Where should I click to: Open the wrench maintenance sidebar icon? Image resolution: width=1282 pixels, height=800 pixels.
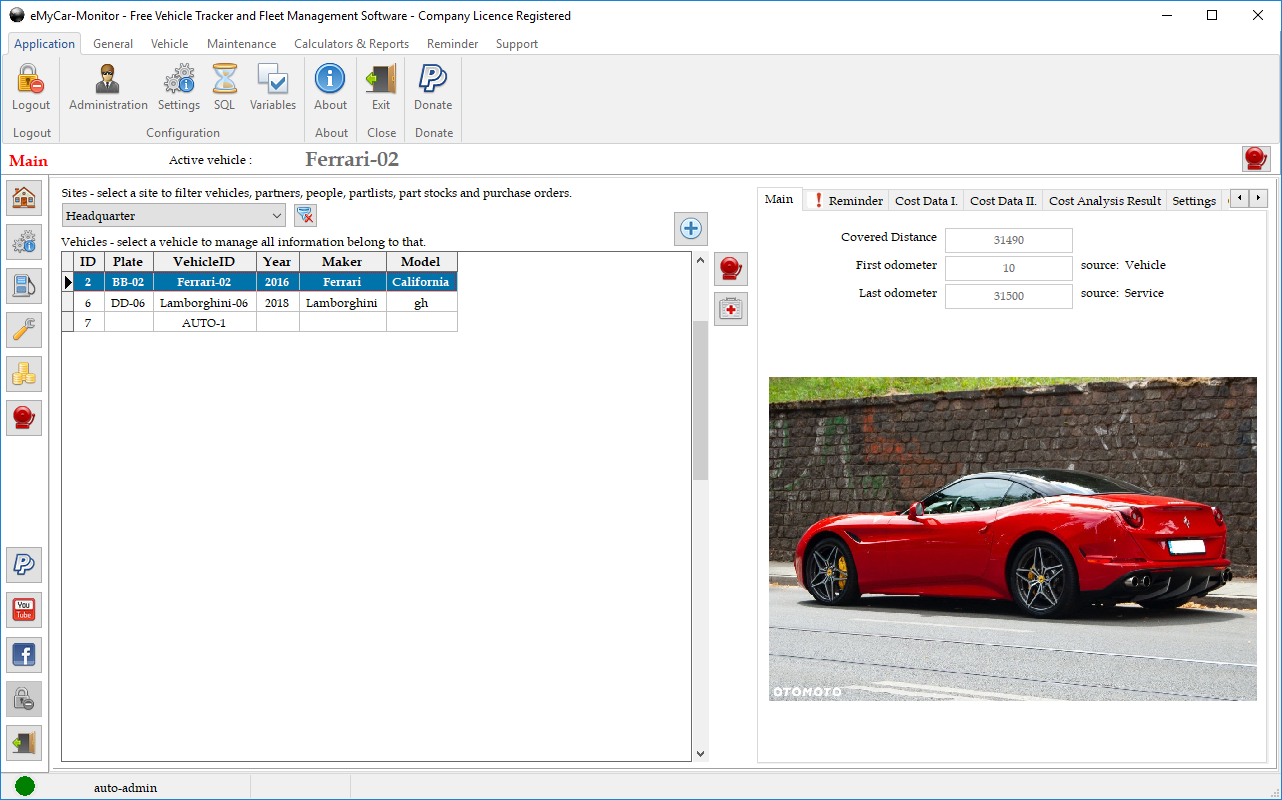click(25, 330)
